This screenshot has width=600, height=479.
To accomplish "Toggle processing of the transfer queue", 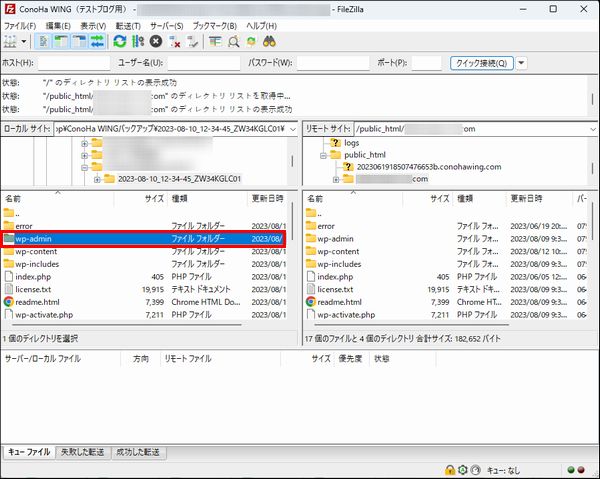I will pyautogui.click(x=138, y=41).
